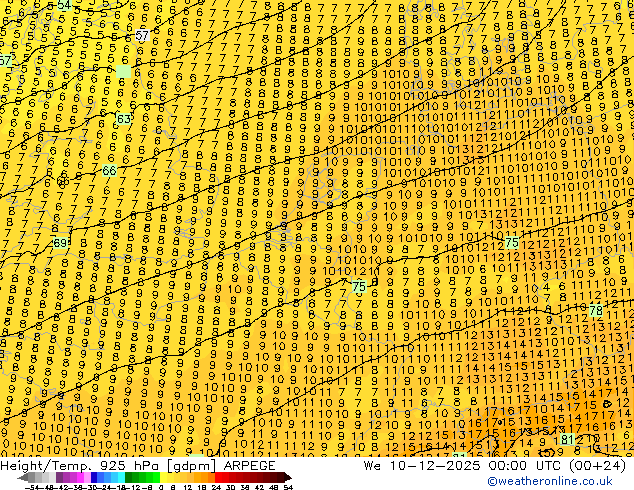Click the gray left arrow end of the color scale
The width and height of the screenshot is (634, 490).
tap(22, 477)
